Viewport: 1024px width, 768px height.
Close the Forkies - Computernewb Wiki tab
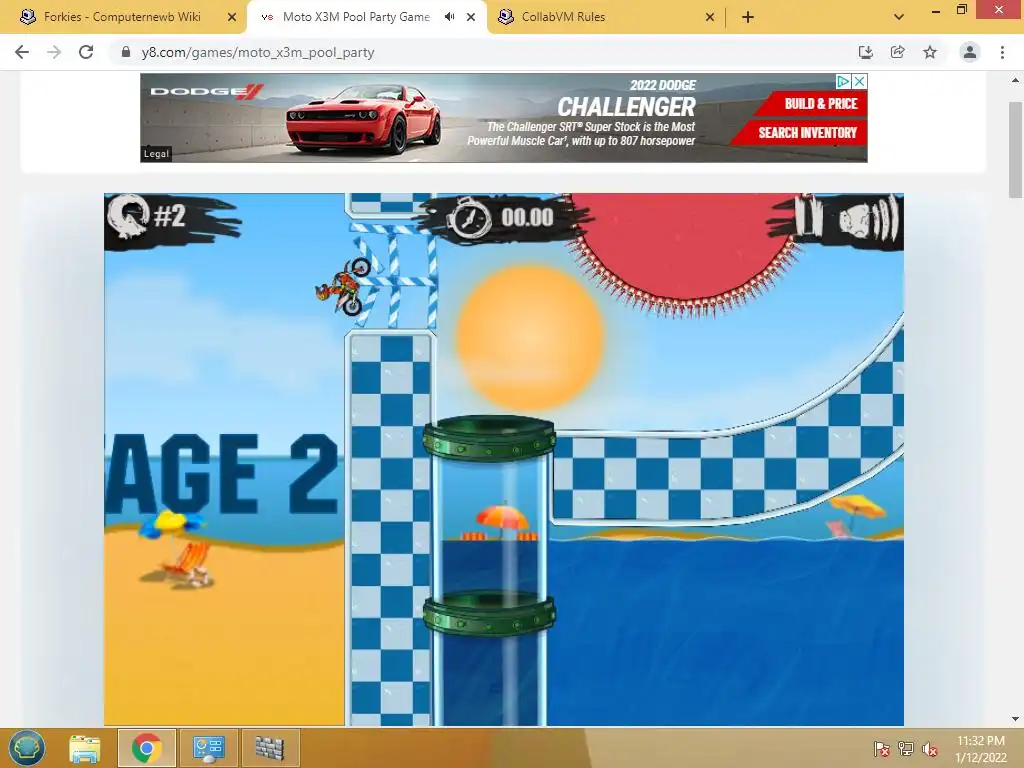coord(232,17)
